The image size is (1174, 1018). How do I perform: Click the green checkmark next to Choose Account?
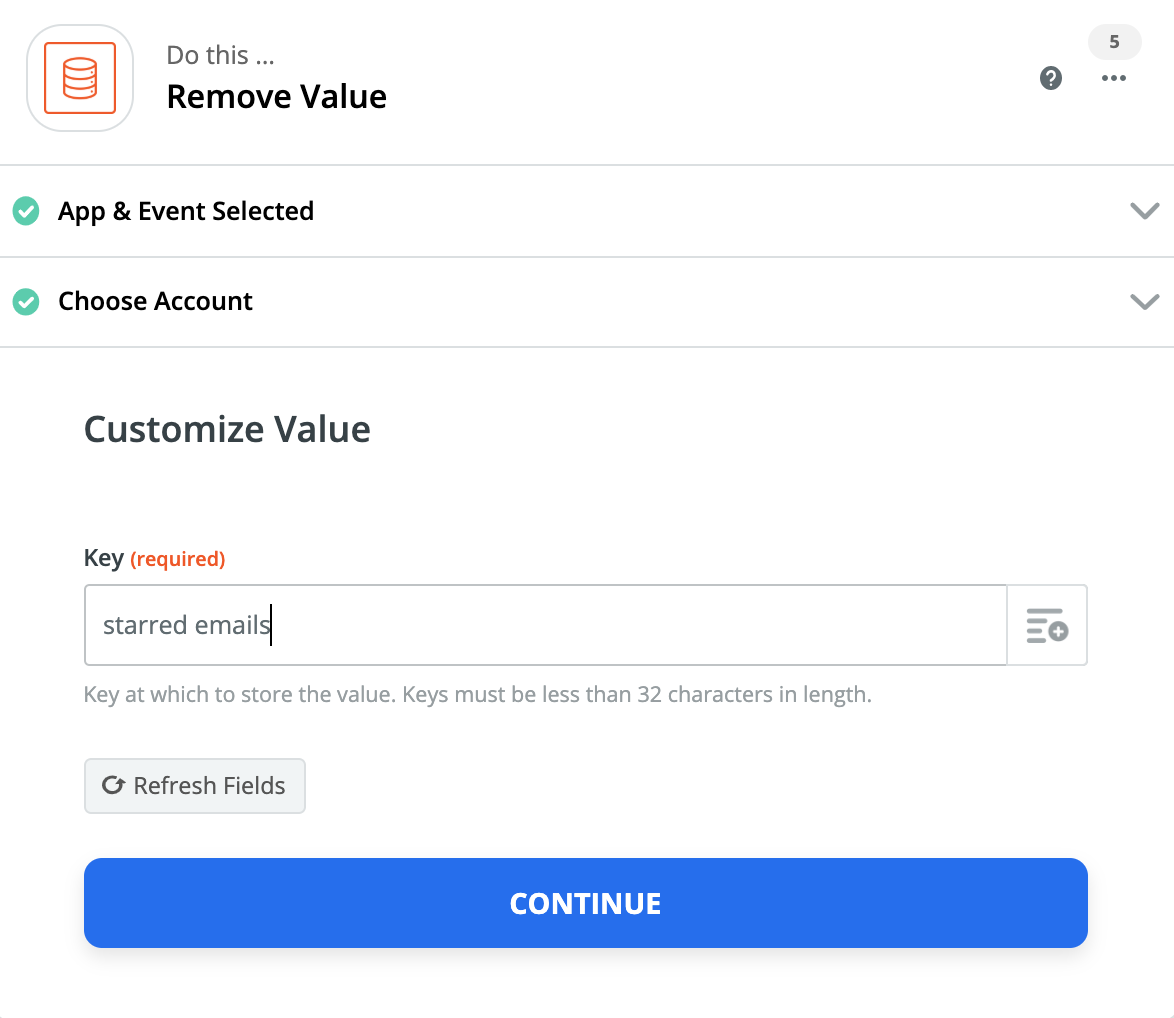[x=26, y=301]
